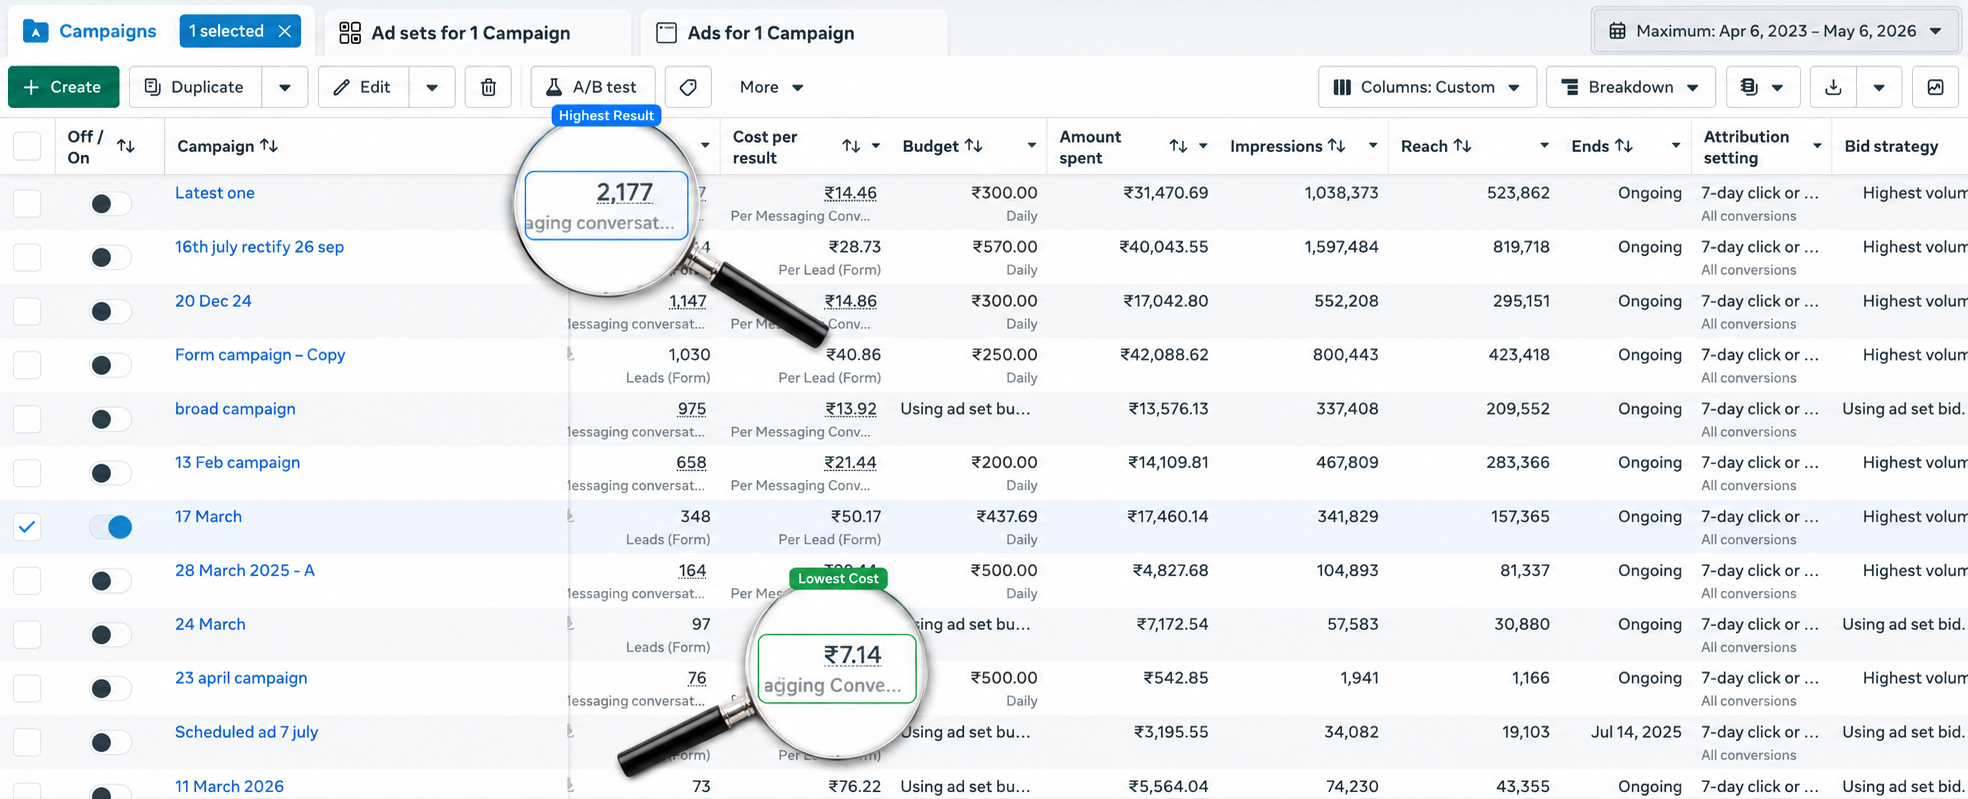Click budget ₹437.69 Daily cell
Image resolution: width=1968 pixels, height=799 pixels.
[x=1007, y=527]
